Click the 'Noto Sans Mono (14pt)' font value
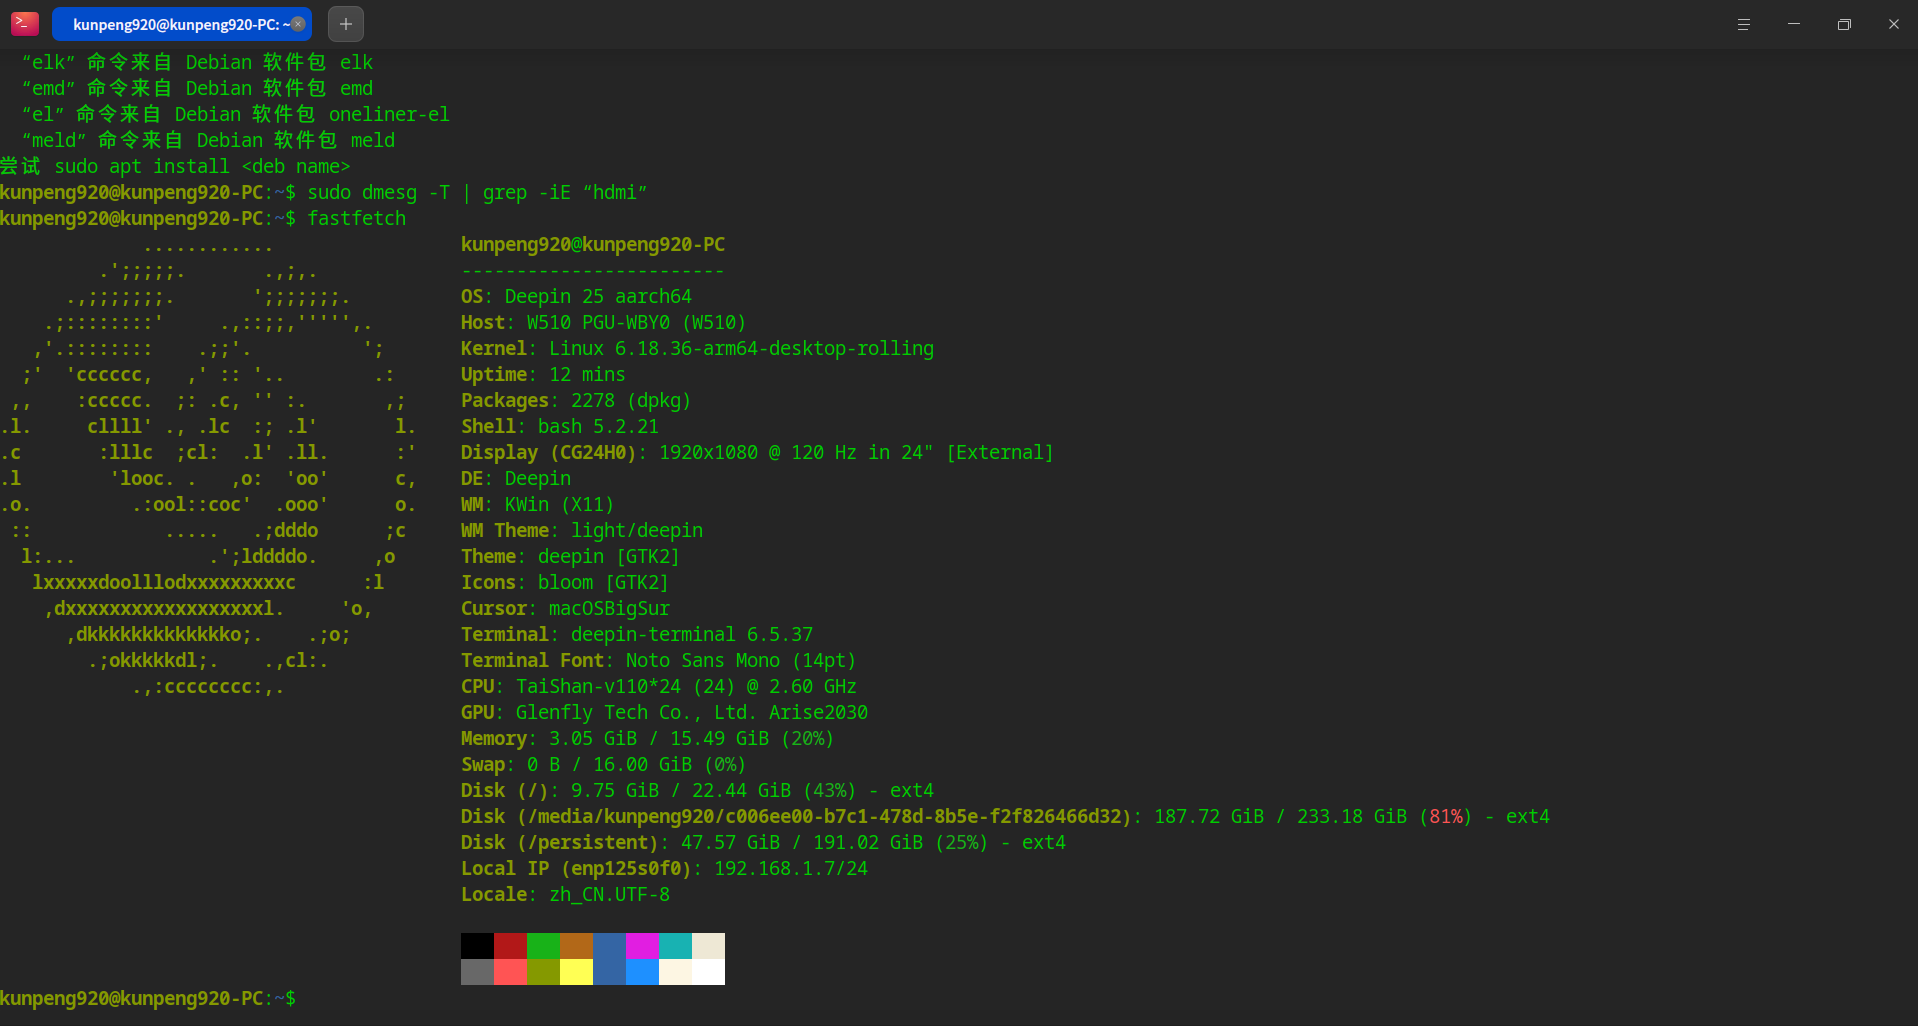 click(x=741, y=660)
